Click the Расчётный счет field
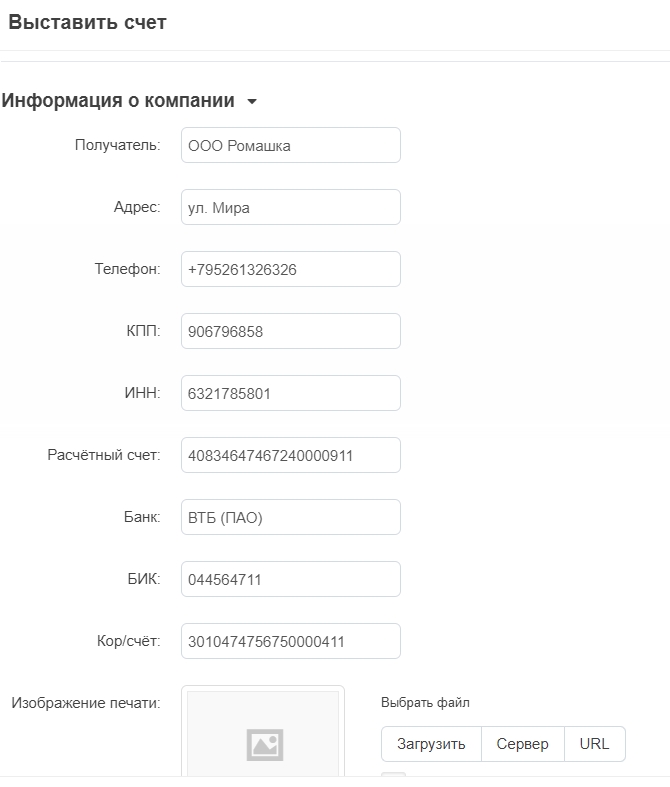670x787 pixels. click(291, 455)
